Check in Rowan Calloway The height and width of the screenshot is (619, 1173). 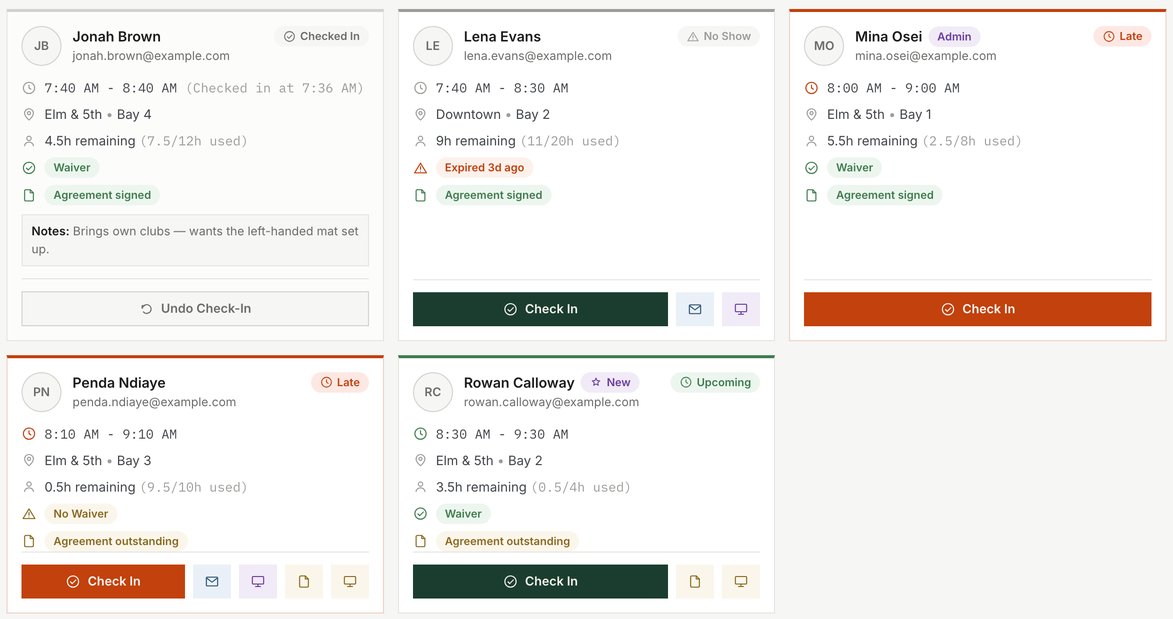click(540, 582)
